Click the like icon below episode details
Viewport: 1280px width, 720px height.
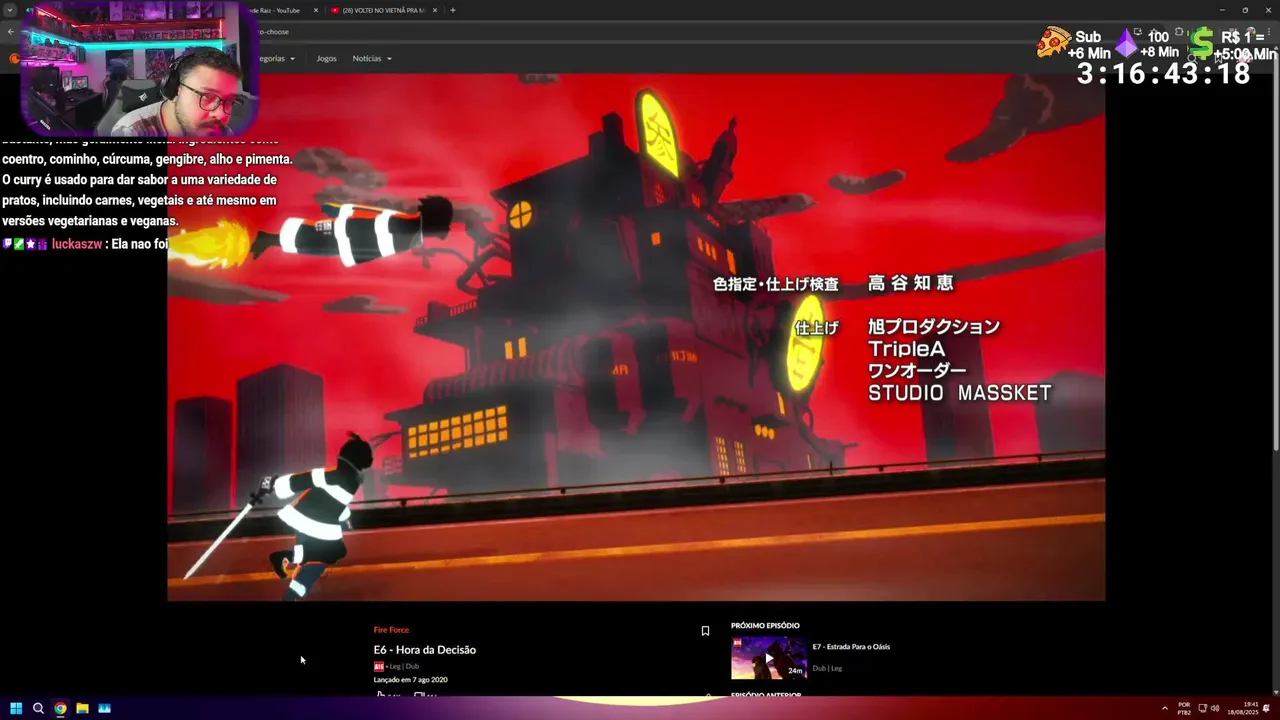click(381, 694)
